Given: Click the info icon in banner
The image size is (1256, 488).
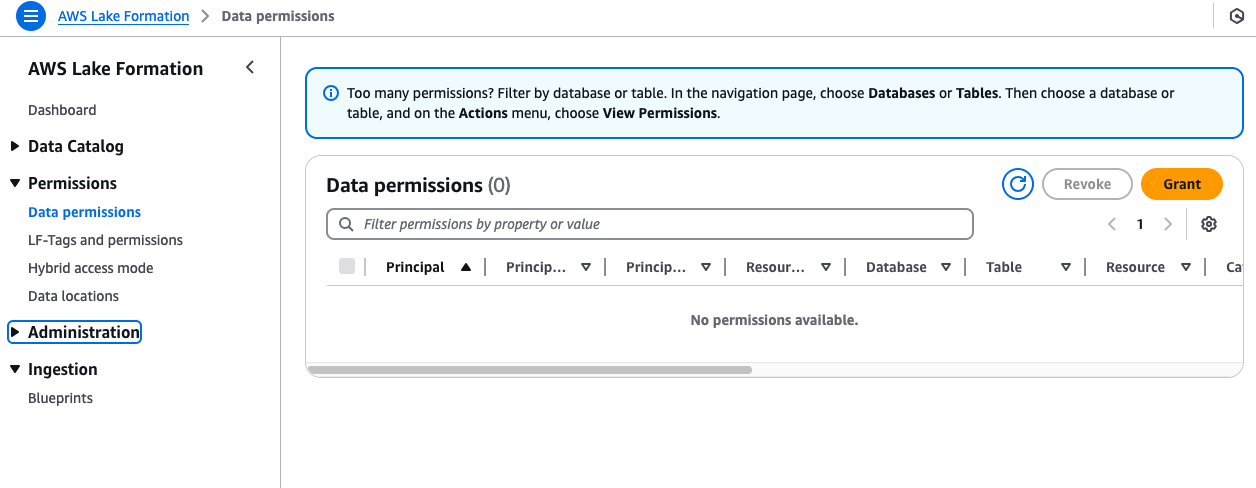Looking at the screenshot, I should tap(331, 93).
